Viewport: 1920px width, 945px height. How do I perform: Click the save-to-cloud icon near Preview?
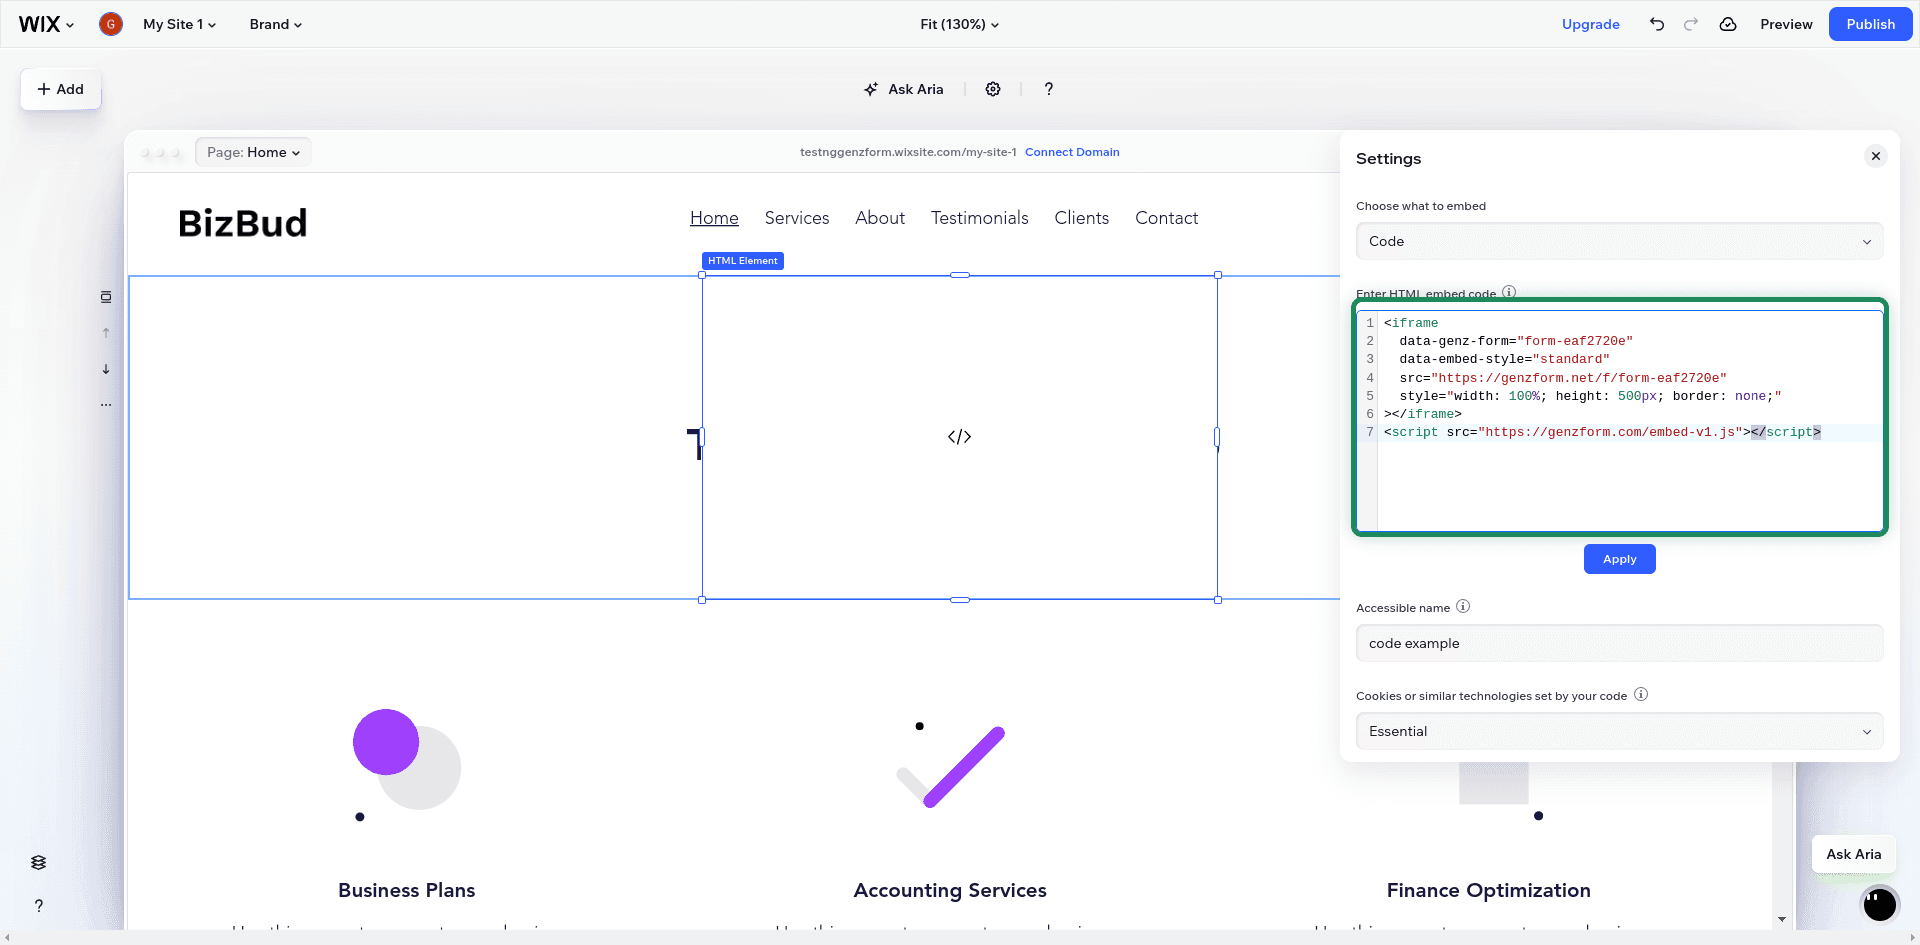[x=1727, y=24]
